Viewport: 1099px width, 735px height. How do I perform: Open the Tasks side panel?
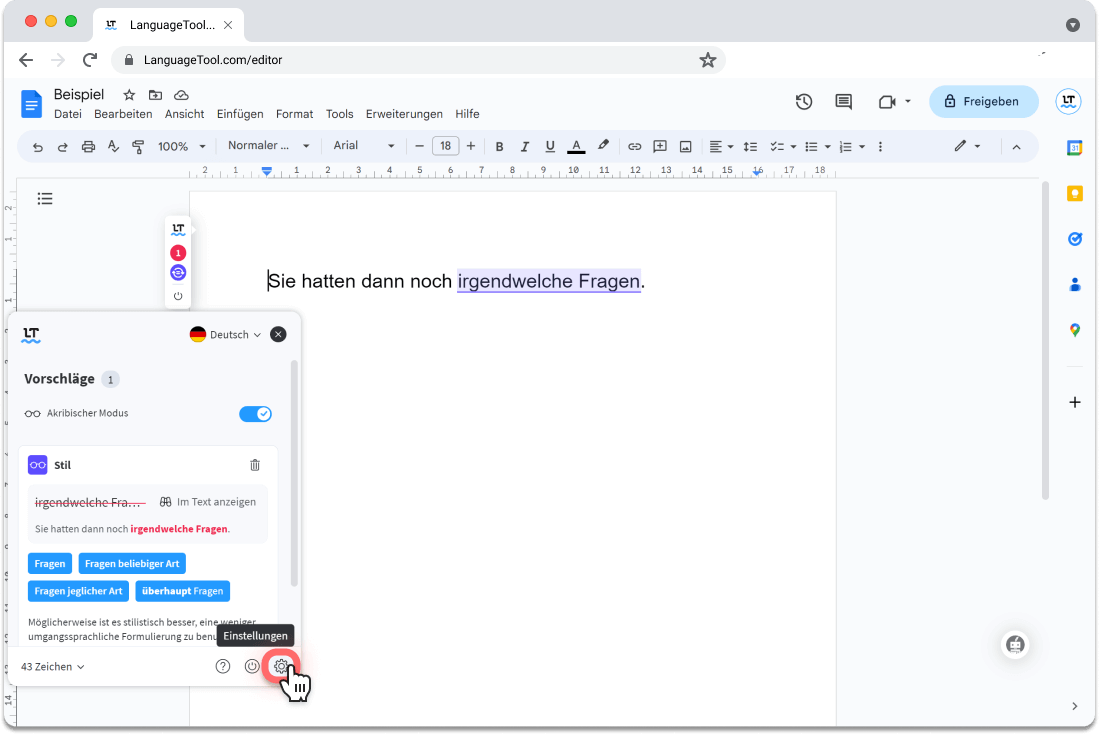pos(1074,239)
